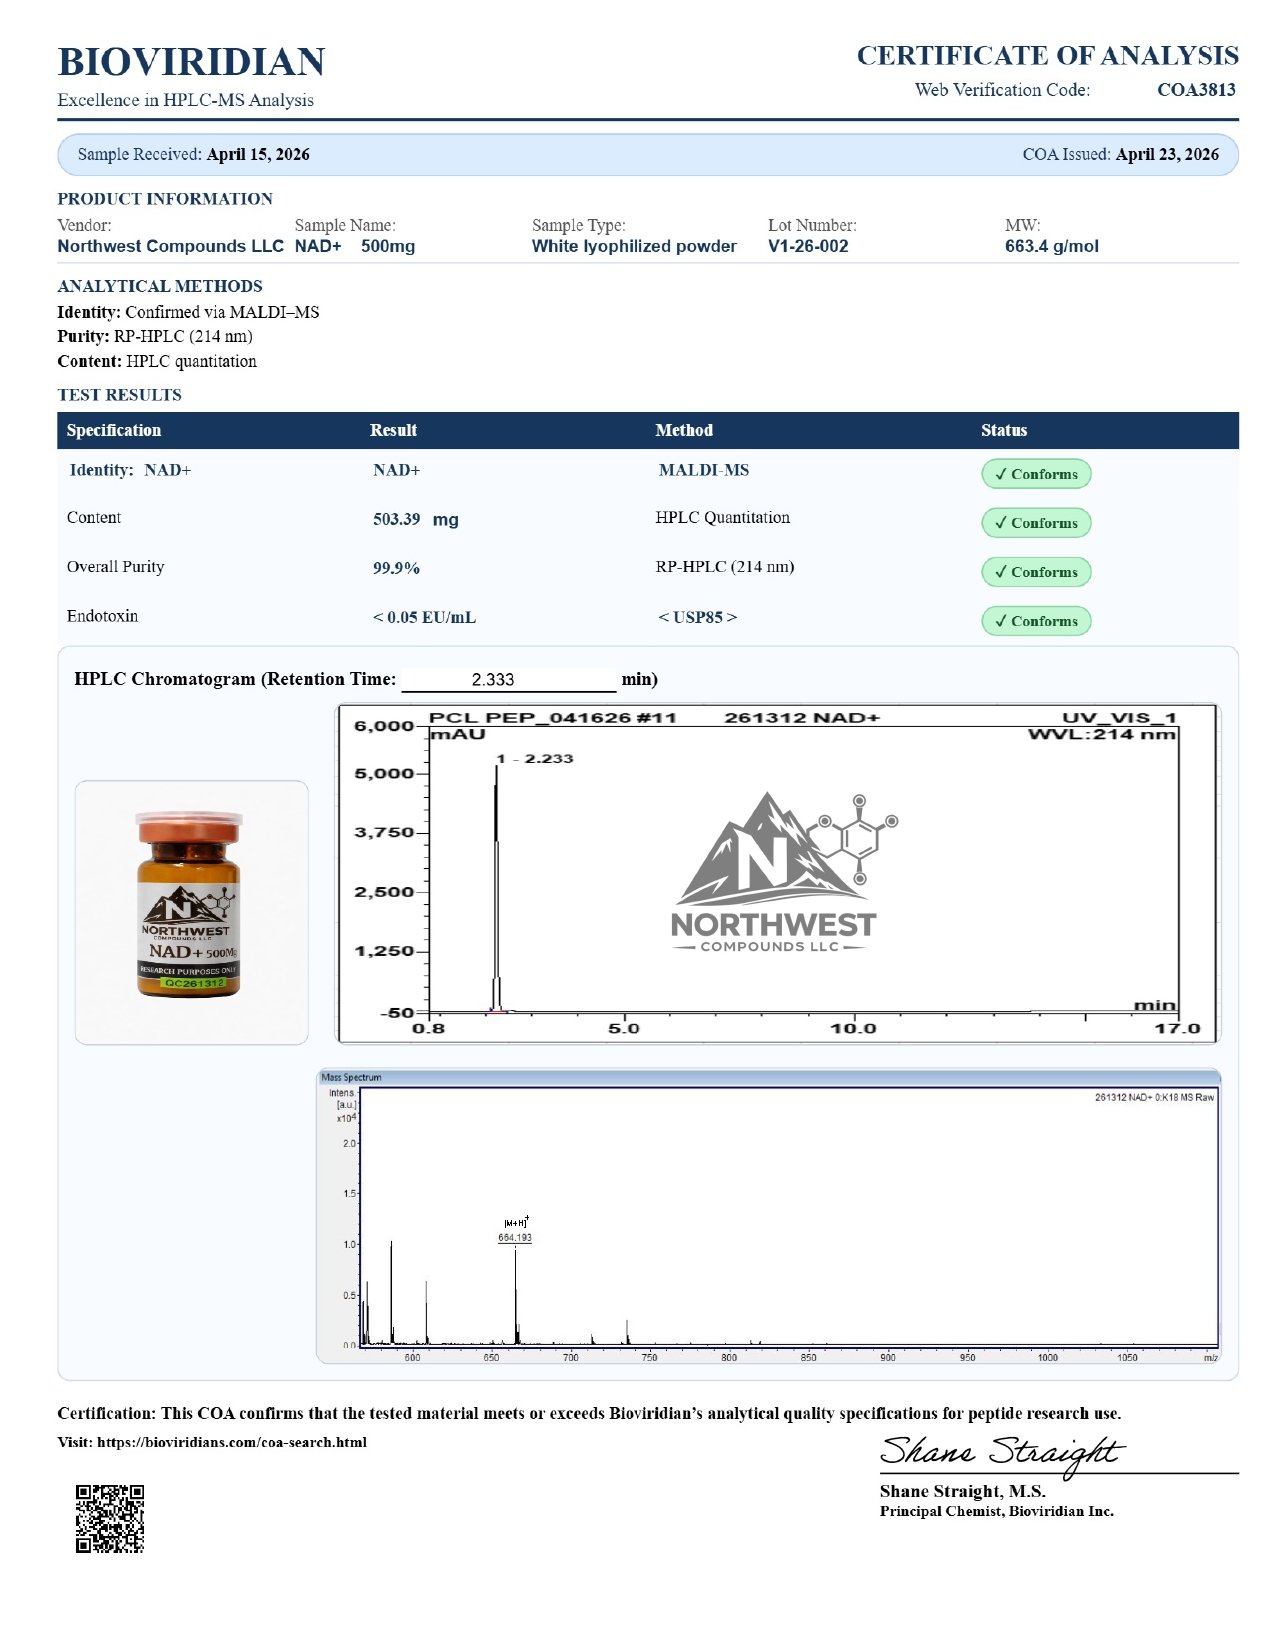Click the web verification code COA3813
1275x1650 pixels.
(1196, 90)
